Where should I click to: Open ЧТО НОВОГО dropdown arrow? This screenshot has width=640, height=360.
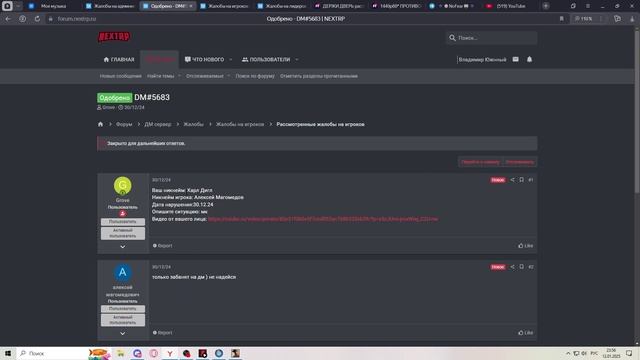click(231, 60)
